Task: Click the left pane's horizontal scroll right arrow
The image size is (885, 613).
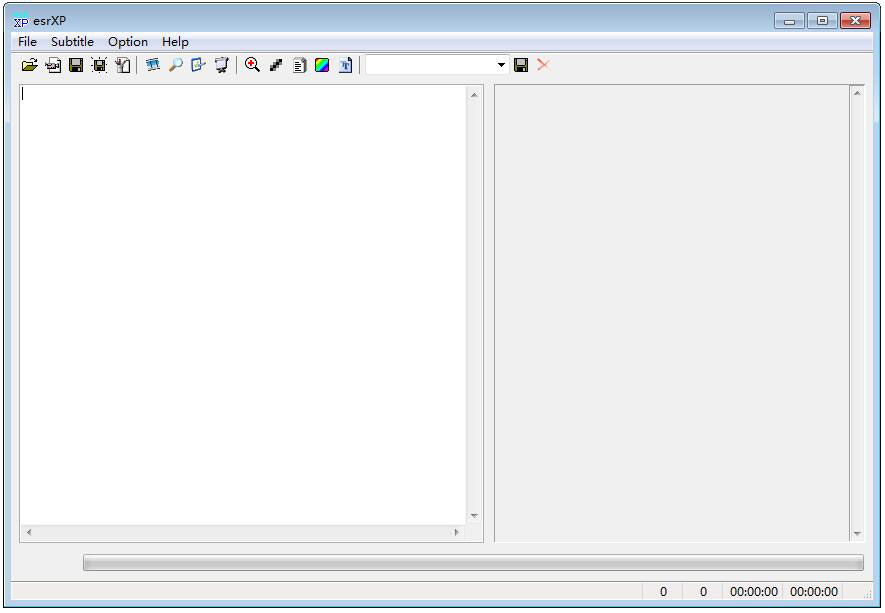Action: 457,533
